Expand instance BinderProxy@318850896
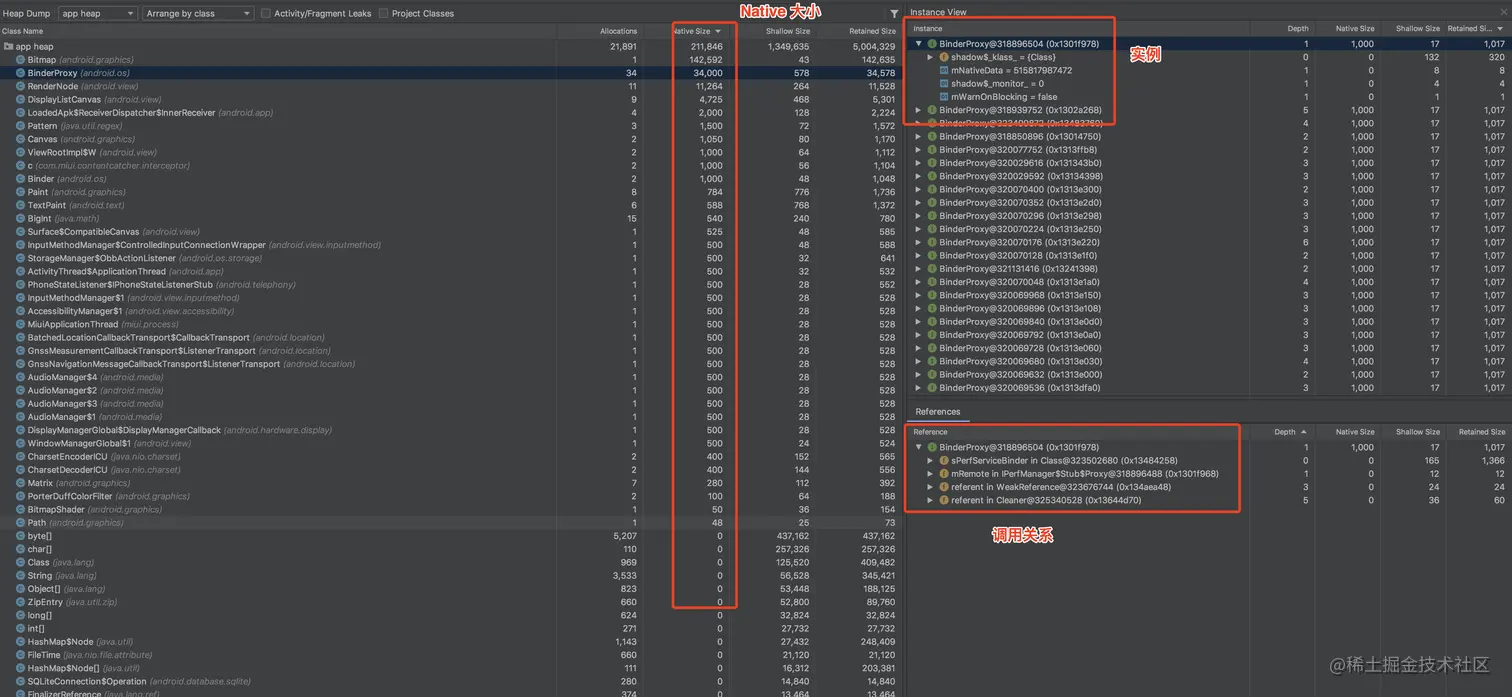 point(919,136)
